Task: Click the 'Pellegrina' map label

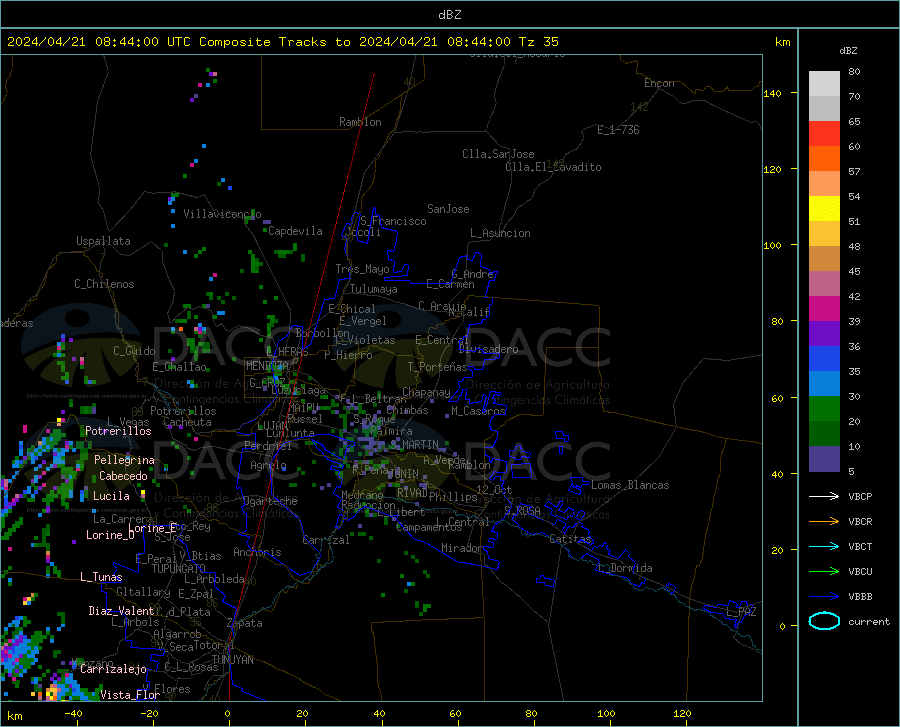Action: tap(124, 460)
